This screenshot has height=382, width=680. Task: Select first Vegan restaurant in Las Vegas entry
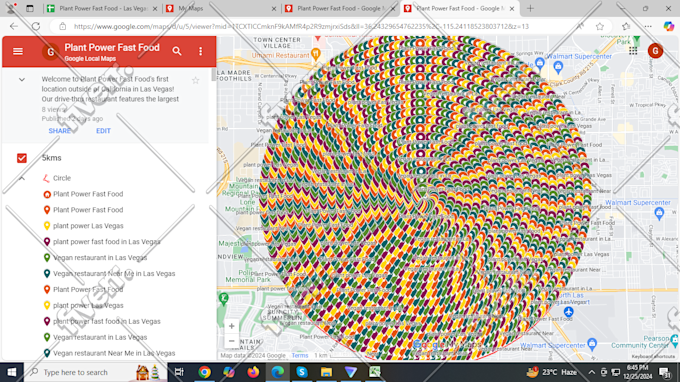(100, 258)
